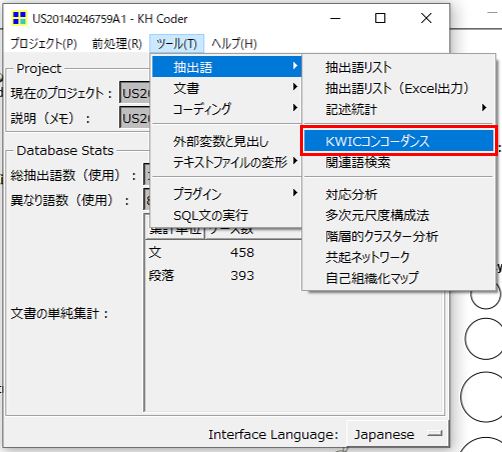Expand the 記述統計 submenu
The height and width of the screenshot is (452, 502).
point(398,109)
